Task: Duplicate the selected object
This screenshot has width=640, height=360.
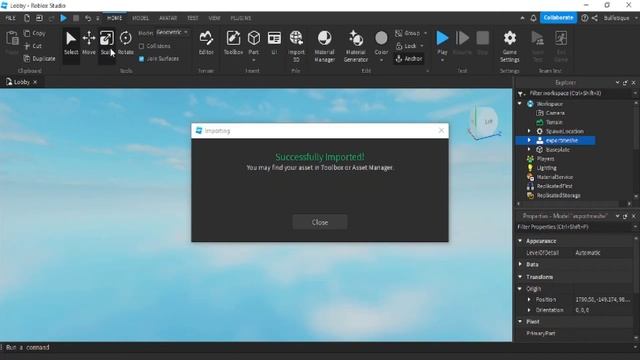Action: (39, 59)
